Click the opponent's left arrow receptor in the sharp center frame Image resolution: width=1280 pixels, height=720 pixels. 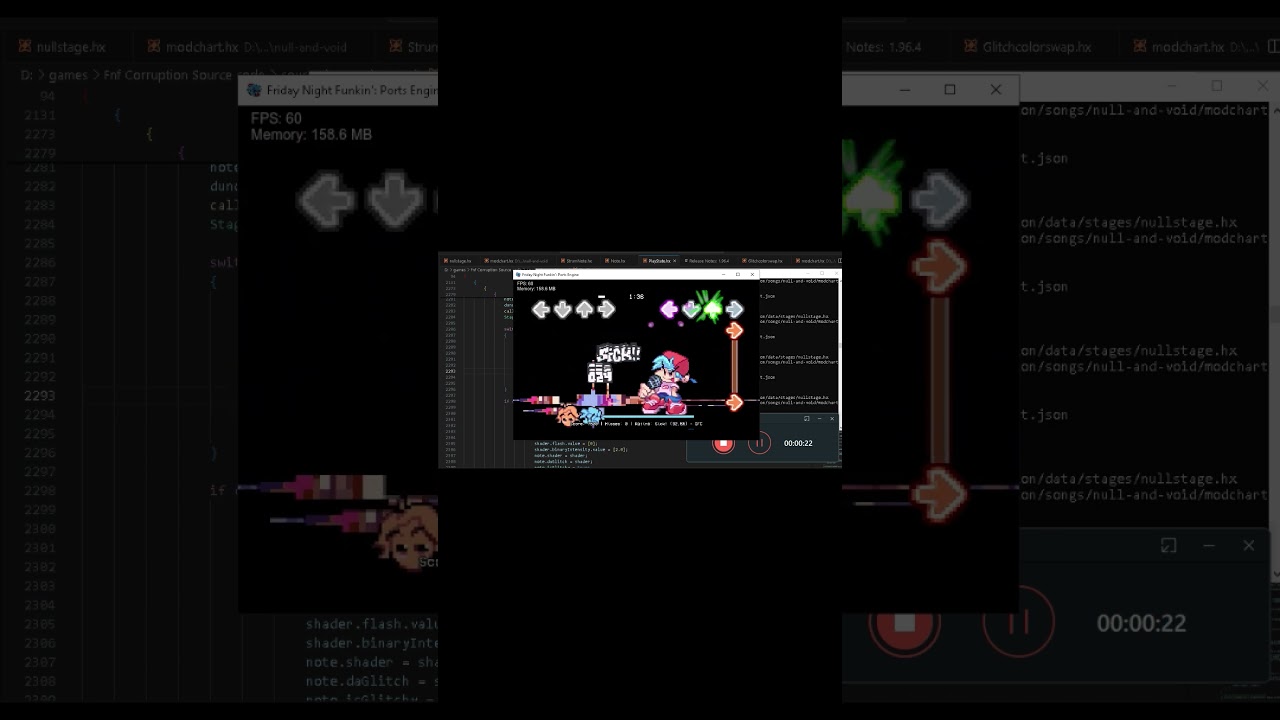(541, 310)
